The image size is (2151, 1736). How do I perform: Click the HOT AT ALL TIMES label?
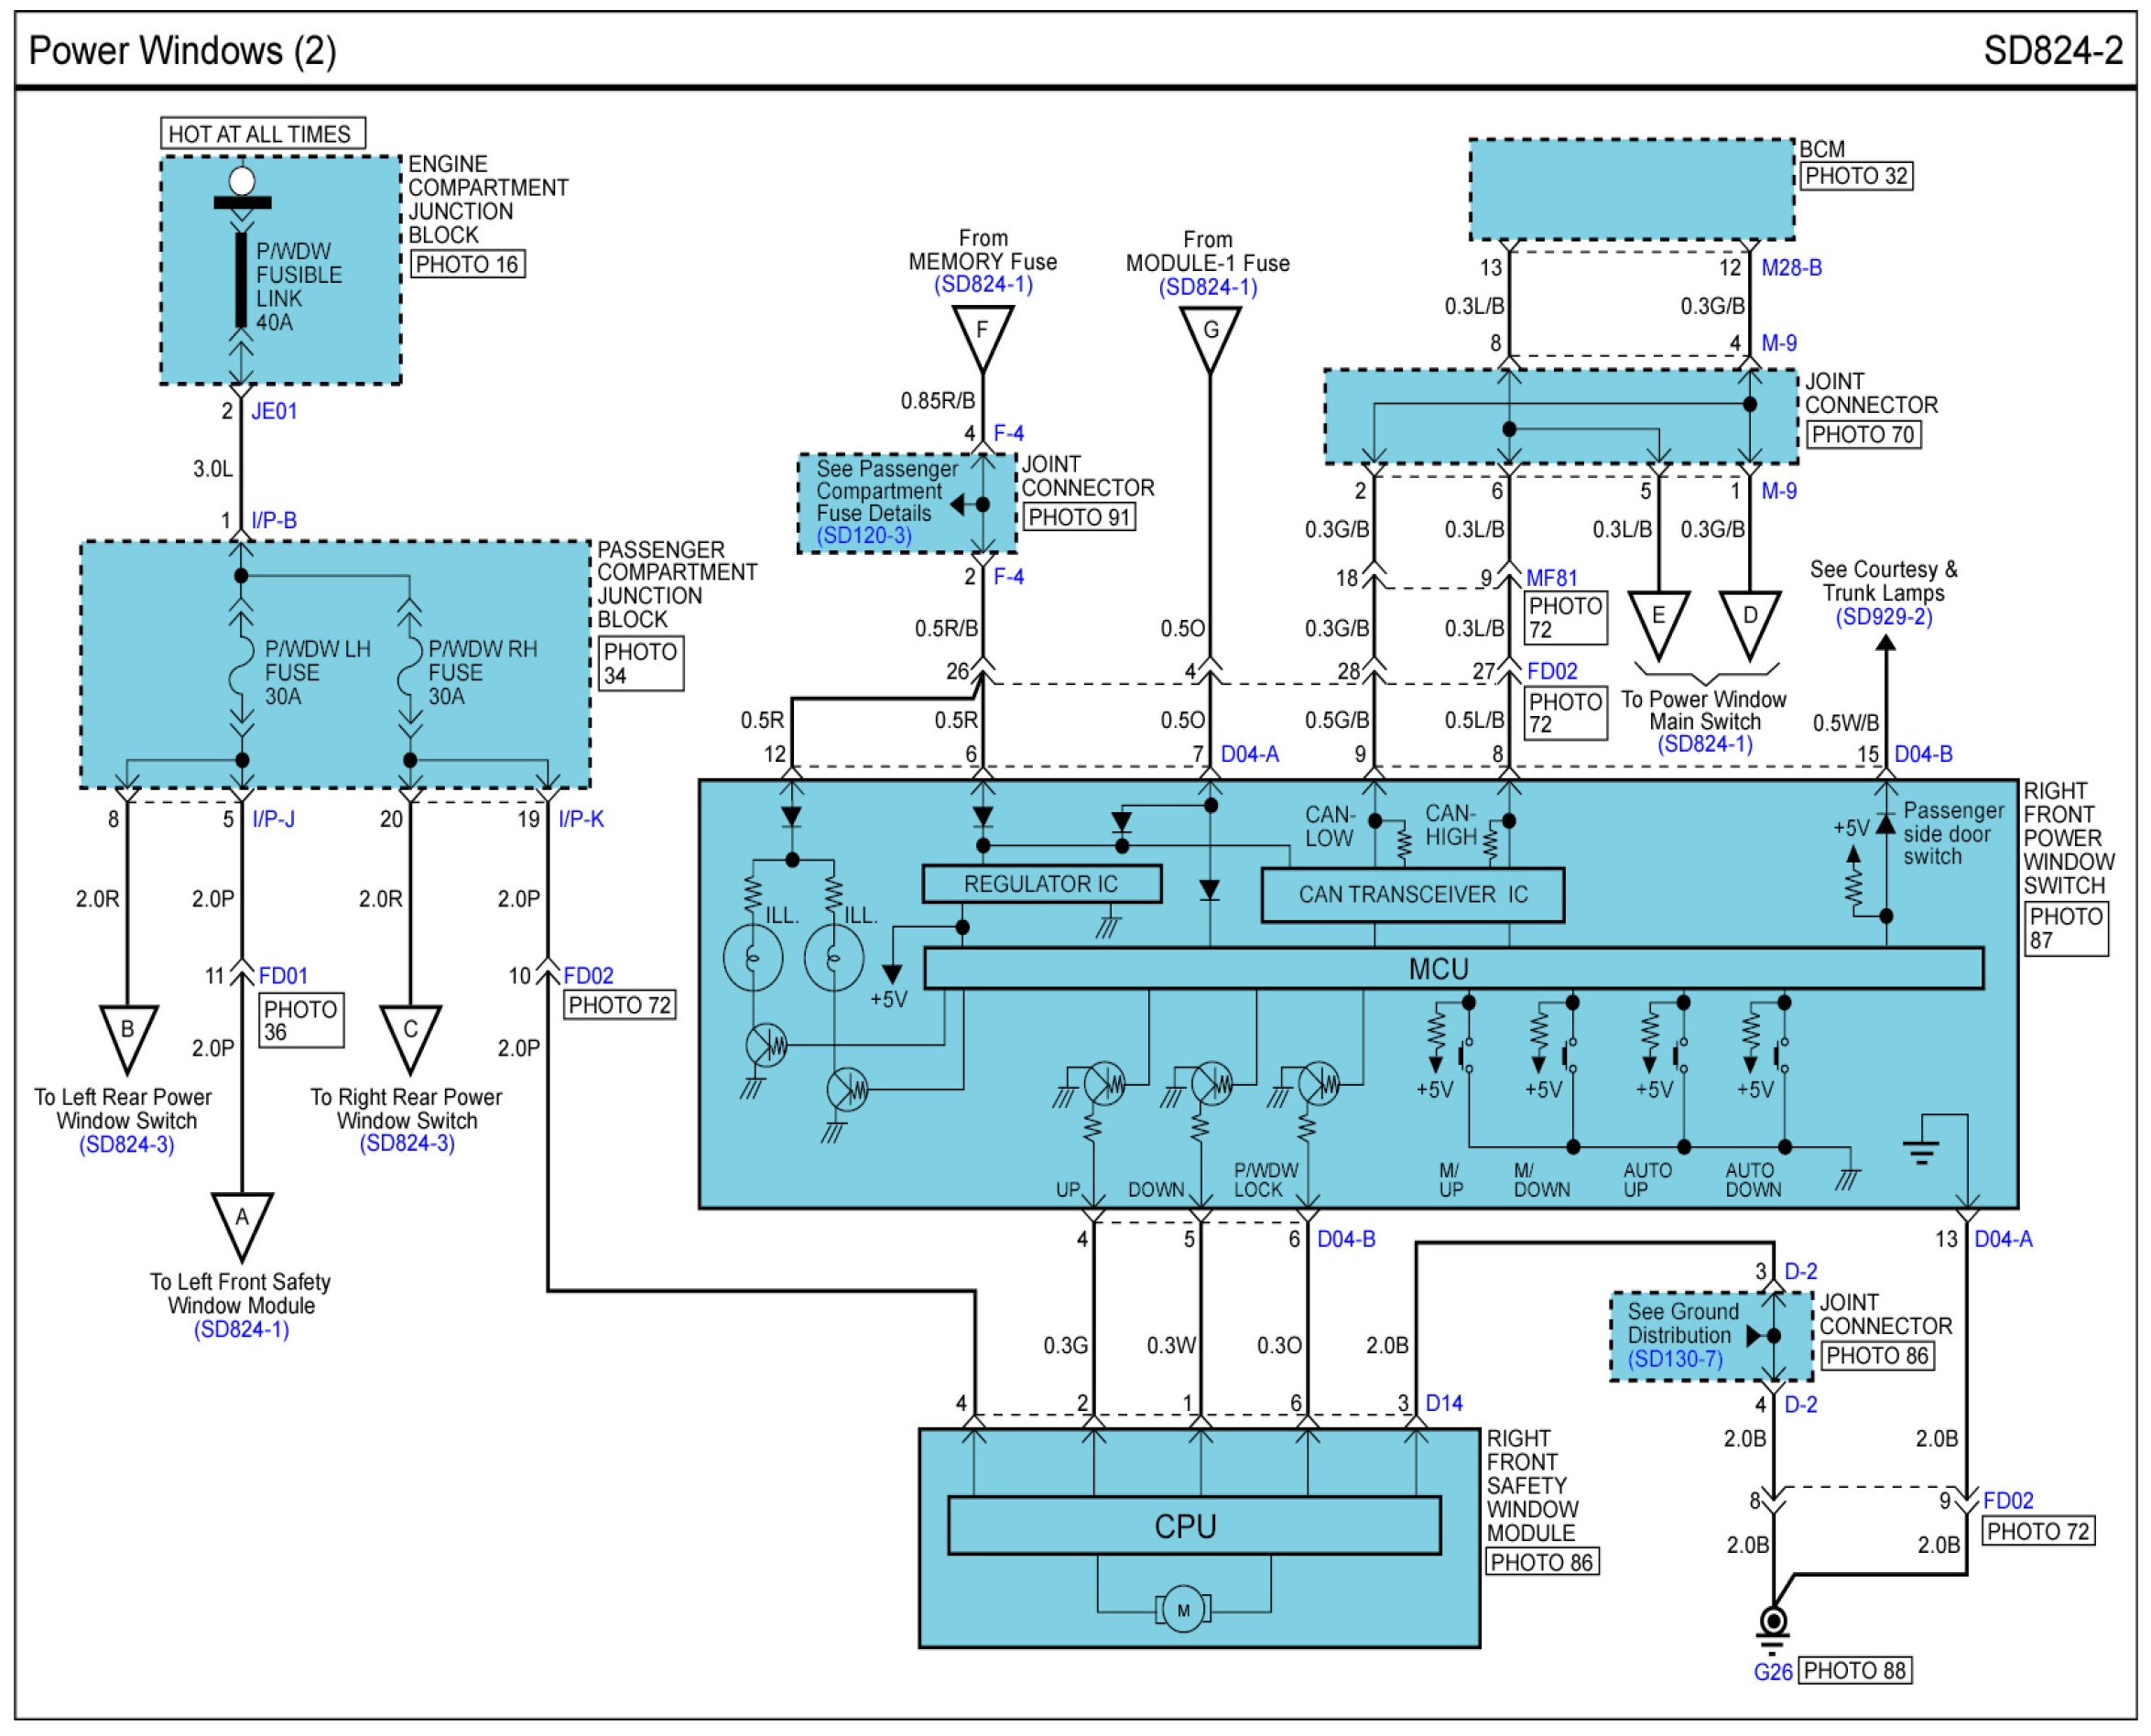261,134
